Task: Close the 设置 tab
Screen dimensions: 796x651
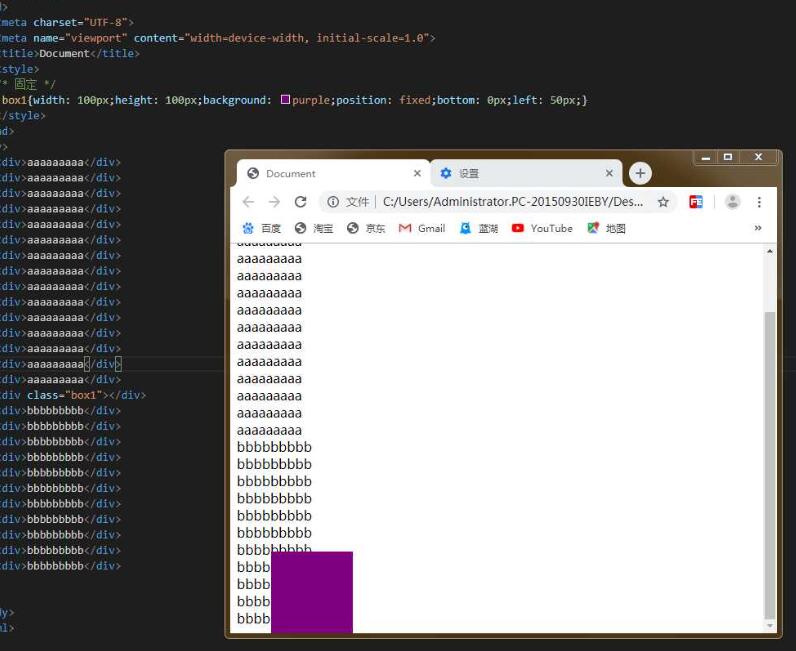Action: point(609,173)
